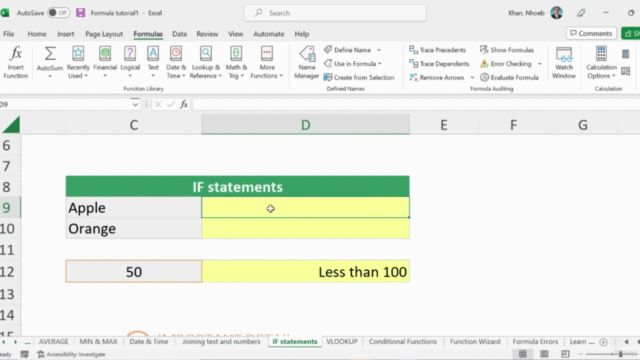Image resolution: width=640 pixels, height=360 pixels.
Task: Open the AVERAGE sheet tab
Action: 53,342
